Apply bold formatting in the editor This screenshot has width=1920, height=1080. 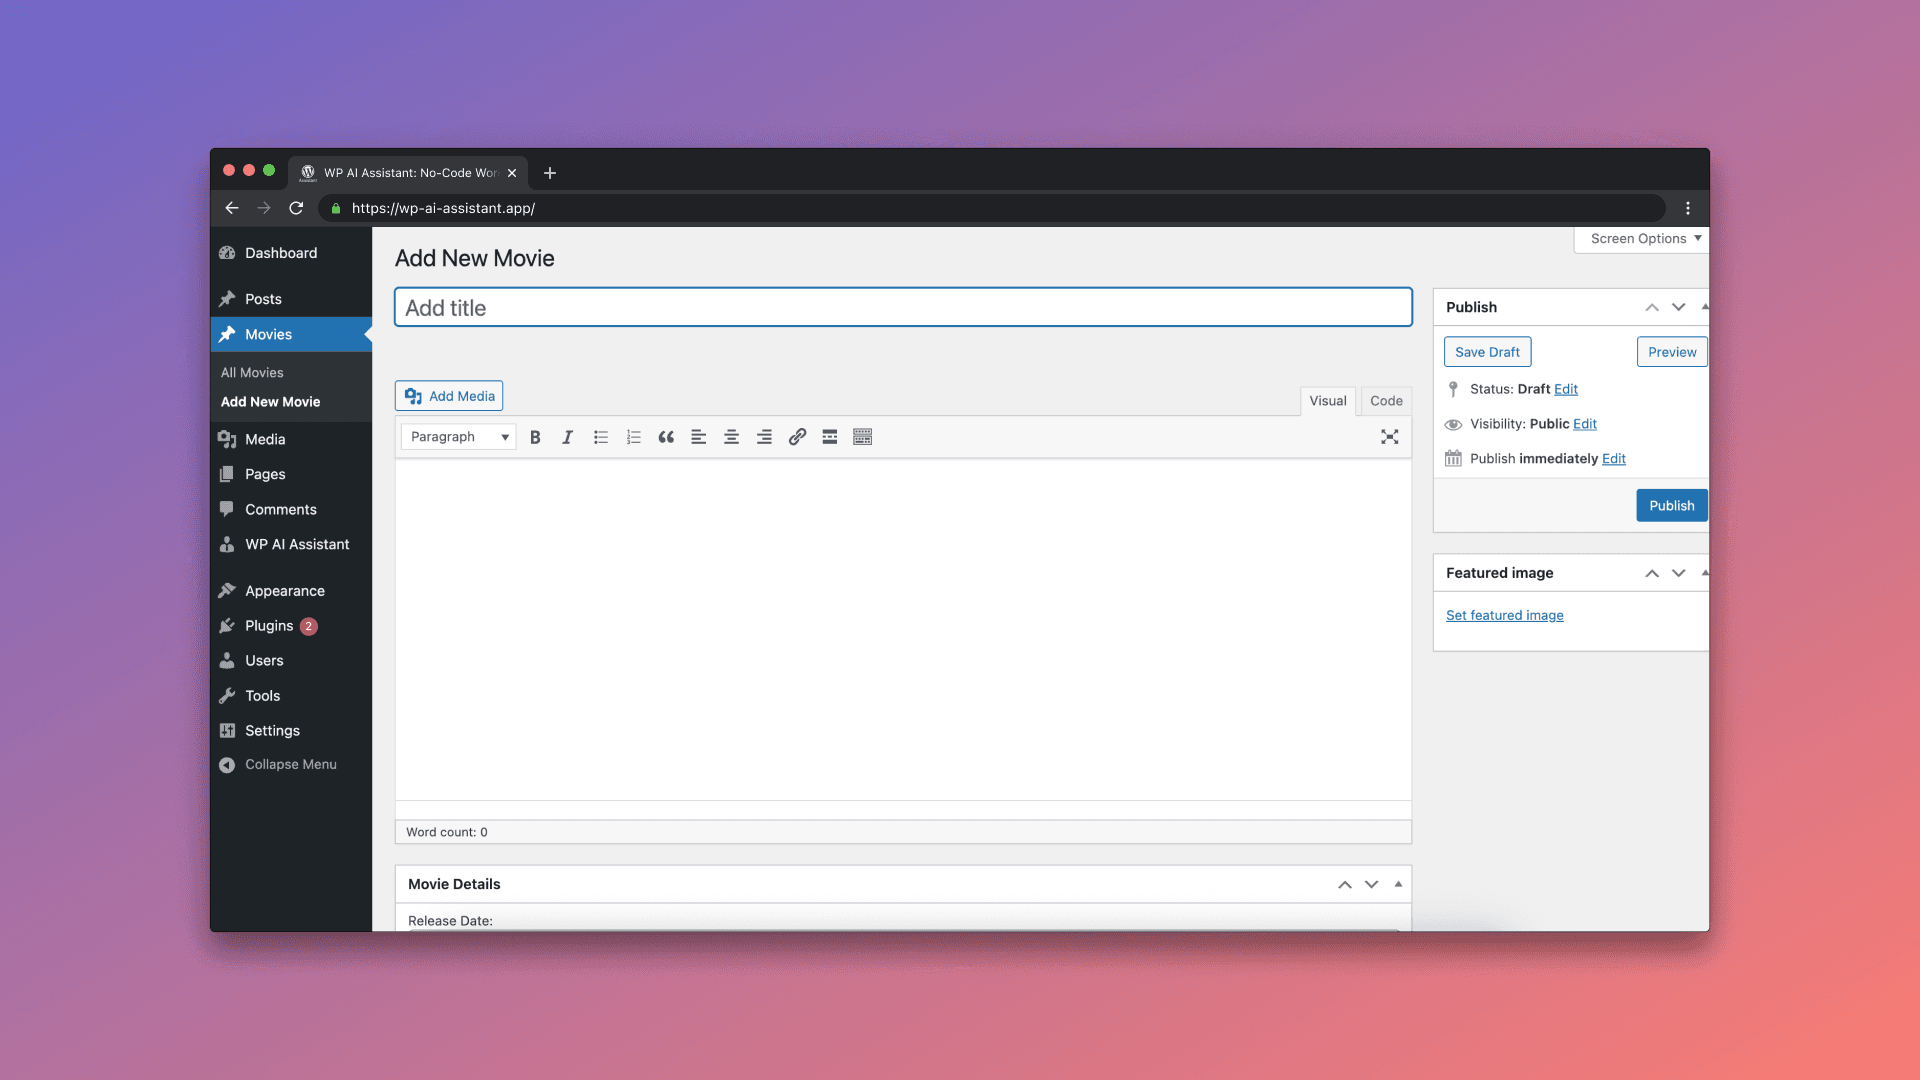click(x=536, y=437)
